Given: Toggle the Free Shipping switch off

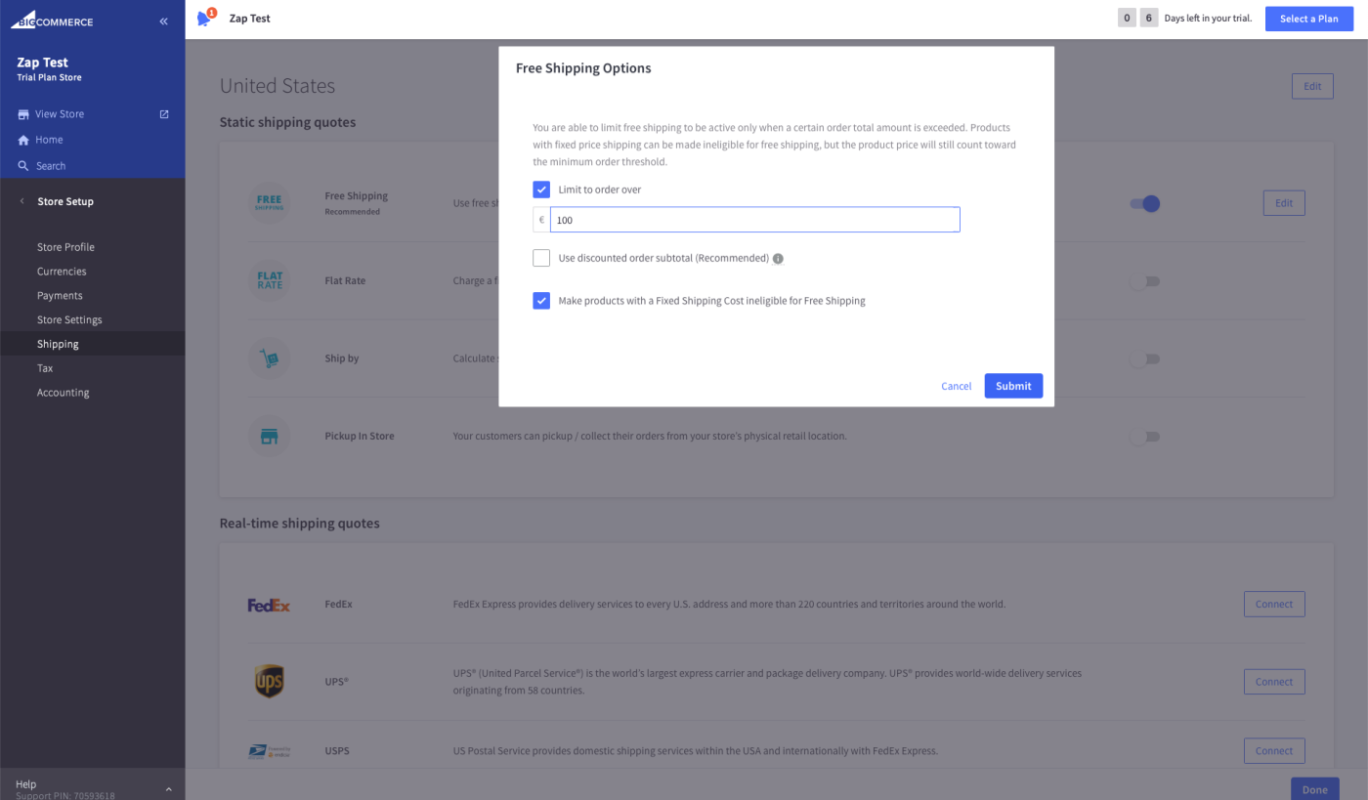Looking at the screenshot, I should (1145, 203).
